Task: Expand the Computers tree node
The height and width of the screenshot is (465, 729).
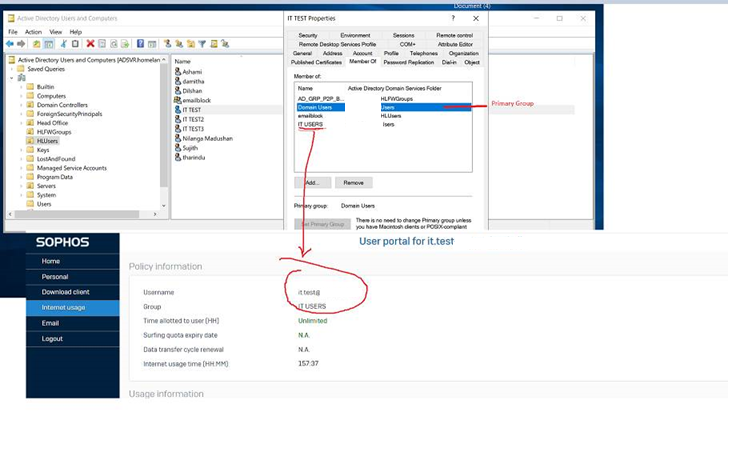Action: coord(21,96)
